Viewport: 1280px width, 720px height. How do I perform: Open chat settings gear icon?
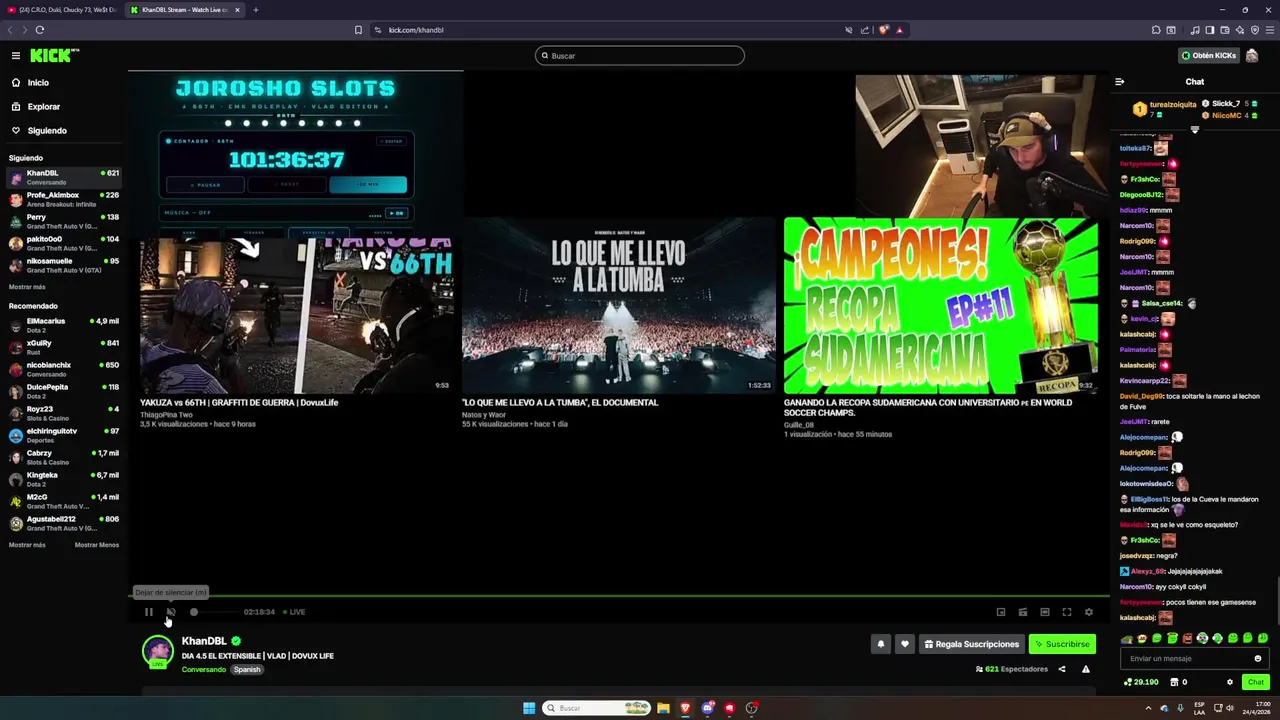pyautogui.click(x=1230, y=682)
